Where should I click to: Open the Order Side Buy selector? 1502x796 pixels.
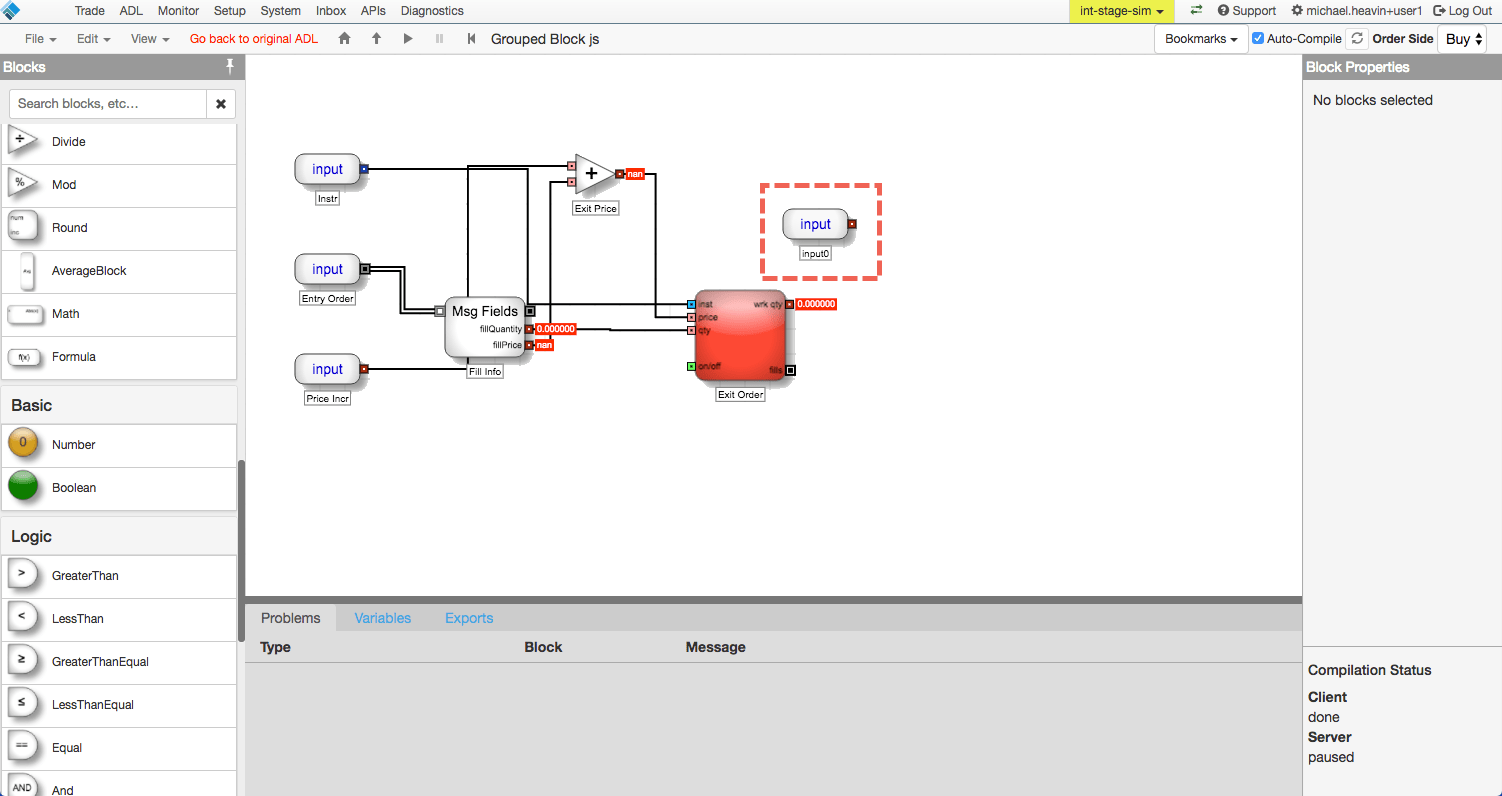coord(1462,39)
